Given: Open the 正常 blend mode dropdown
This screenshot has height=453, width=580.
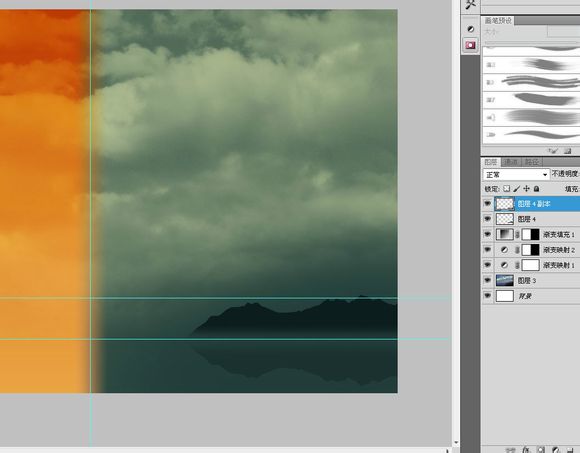Looking at the screenshot, I should [x=516, y=174].
